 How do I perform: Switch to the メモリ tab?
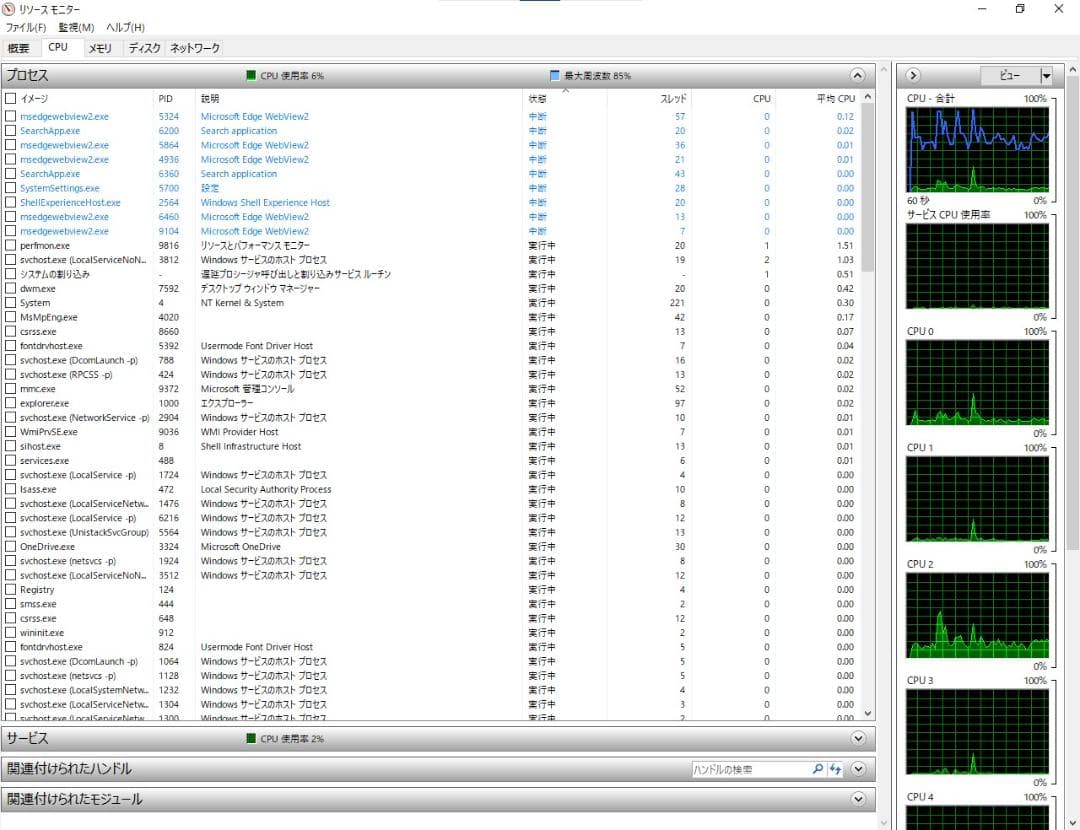pos(99,47)
